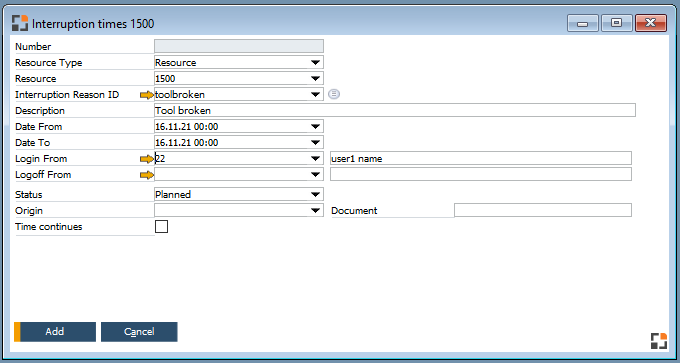
Task: Click the Description field containing Tool broken
Action: coord(395,110)
